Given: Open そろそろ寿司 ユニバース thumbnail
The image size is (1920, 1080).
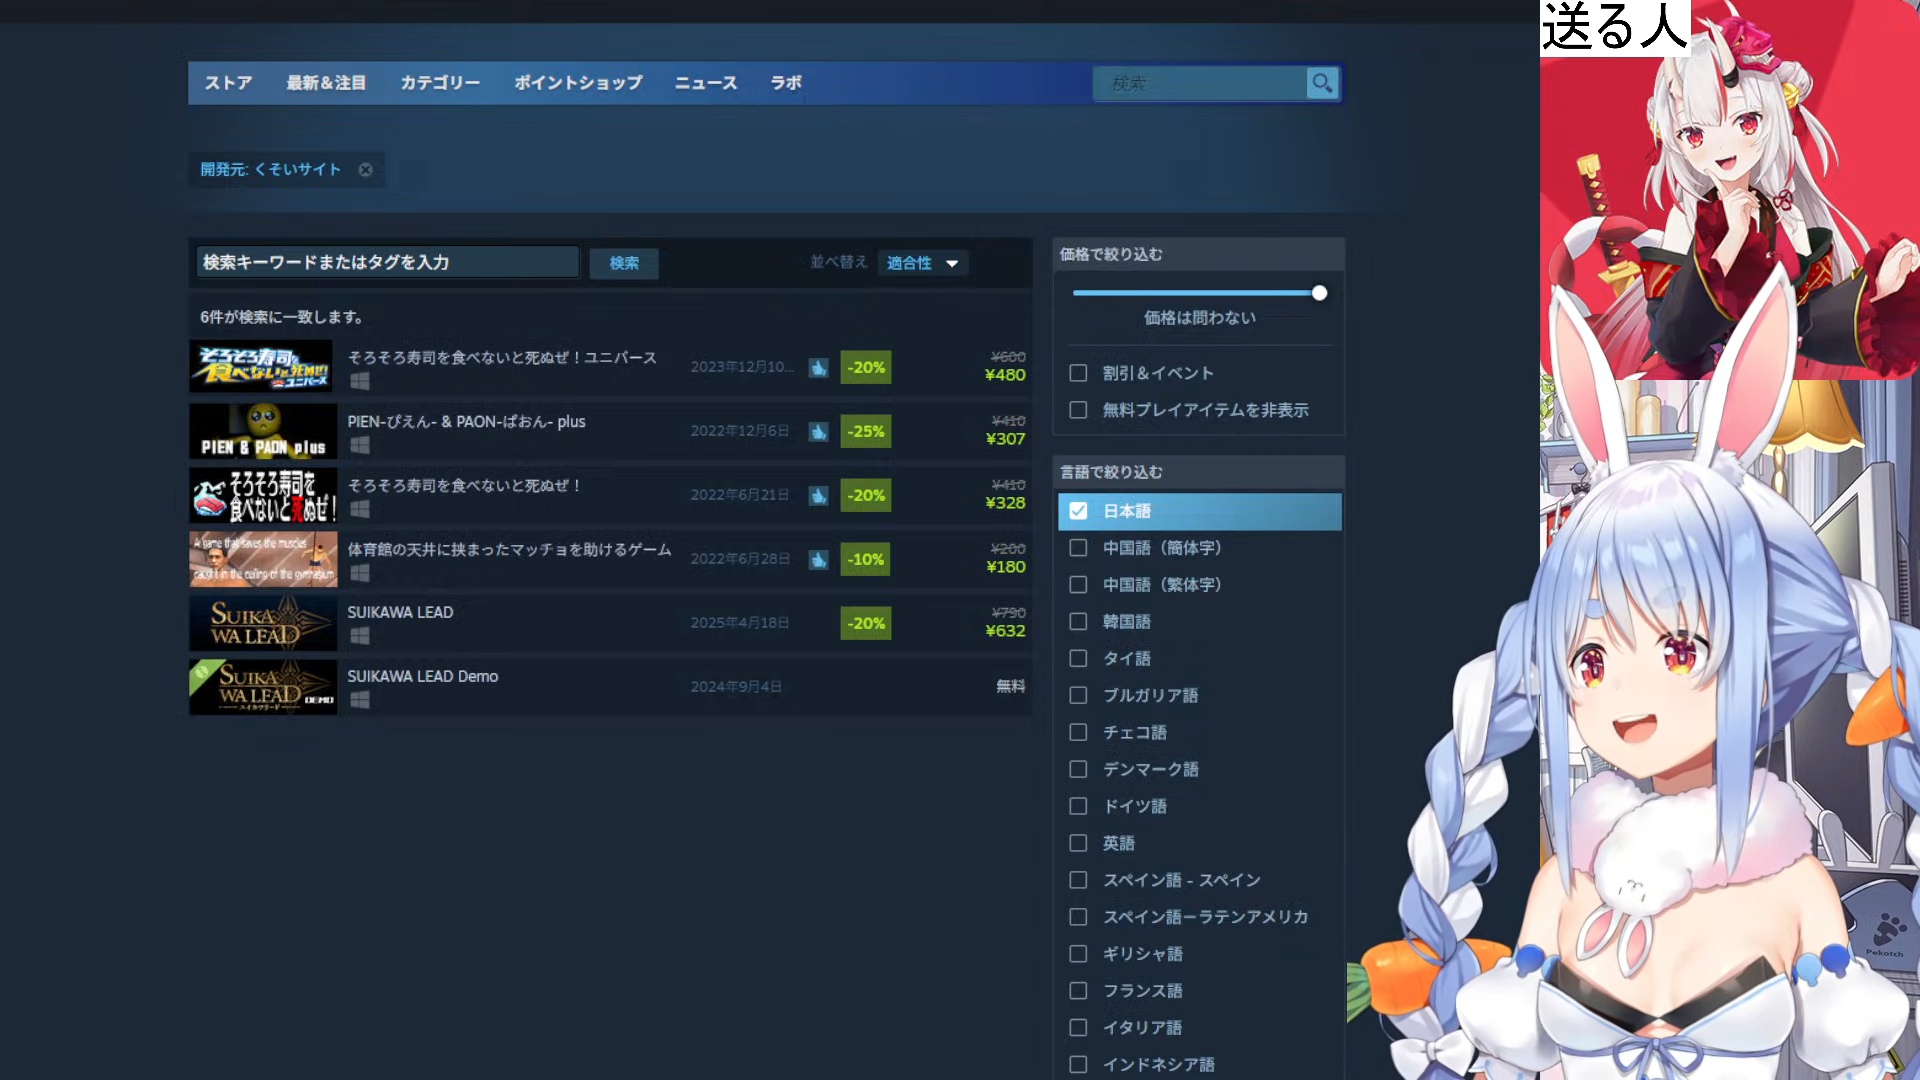Looking at the screenshot, I should point(262,367).
